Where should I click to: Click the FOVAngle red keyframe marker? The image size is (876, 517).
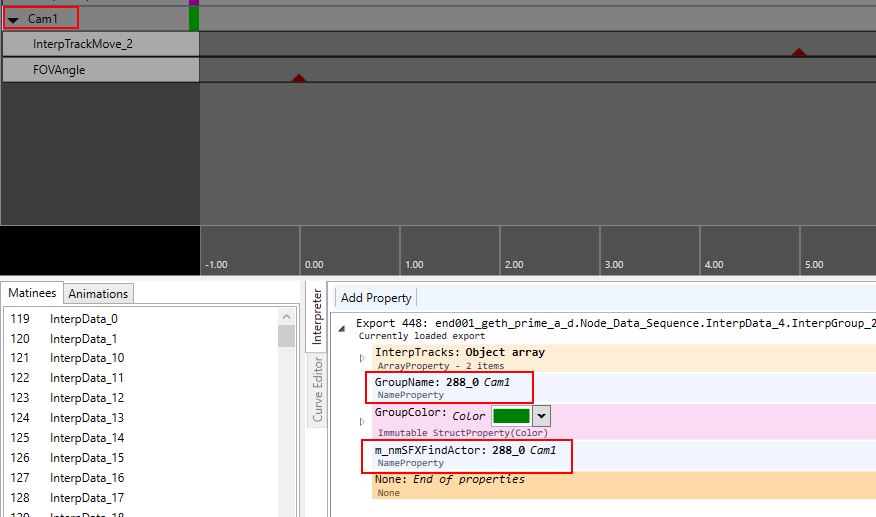click(x=299, y=78)
